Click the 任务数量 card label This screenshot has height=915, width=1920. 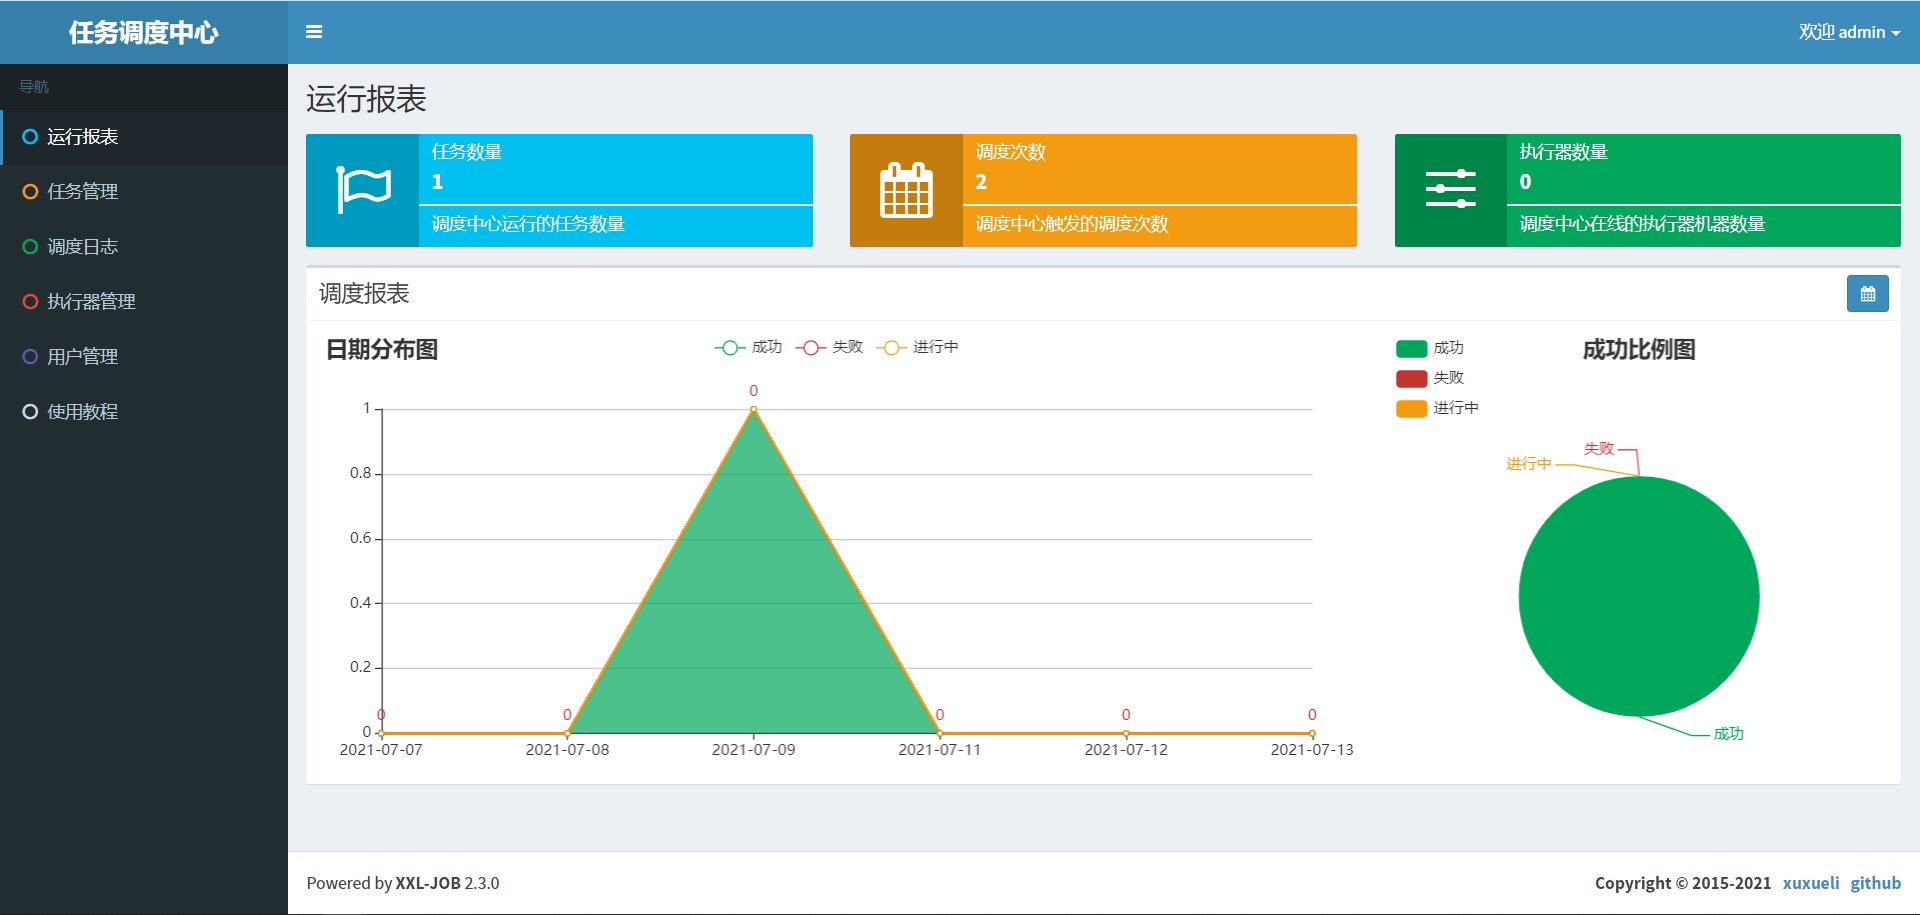(x=467, y=152)
